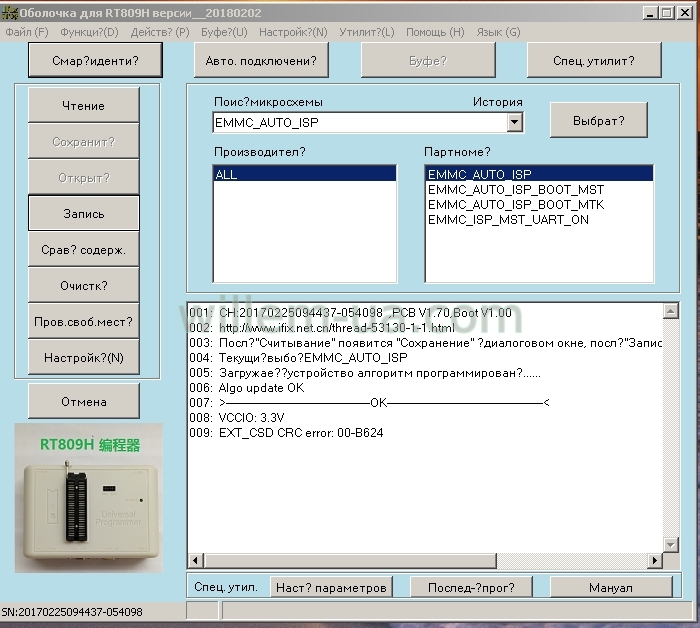Select EMMC_ISP_MST_UART_ON part entry

508,220
